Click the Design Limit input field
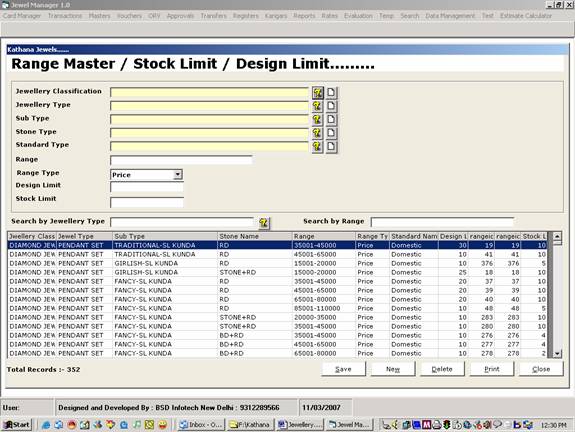 point(147,187)
